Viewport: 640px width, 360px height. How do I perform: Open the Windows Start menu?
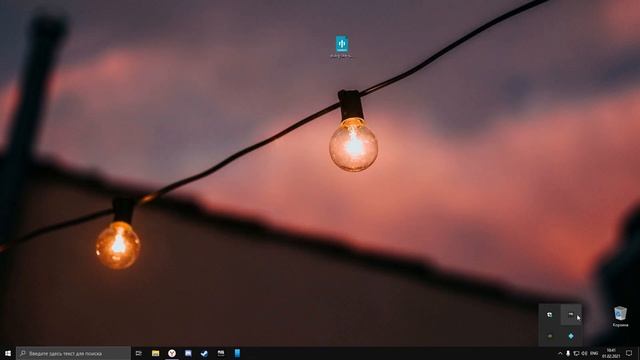click(x=8, y=353)
